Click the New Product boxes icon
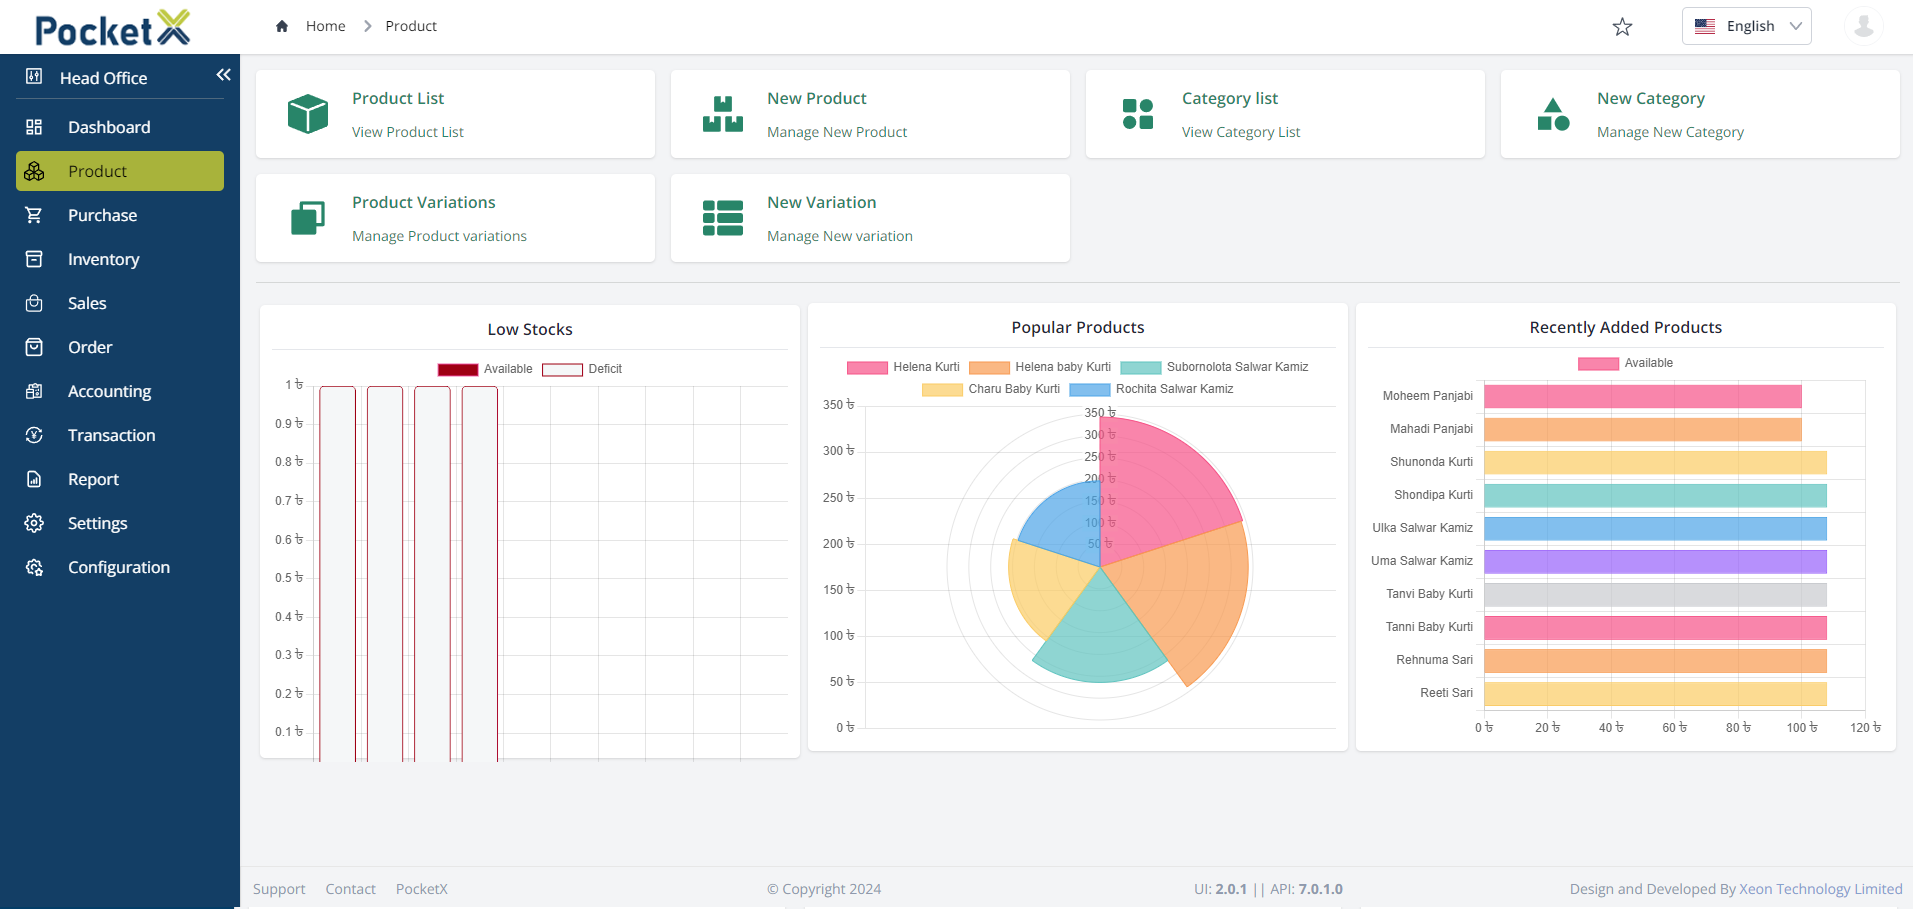The image size is (1913, 909). (x=722, y=114)
